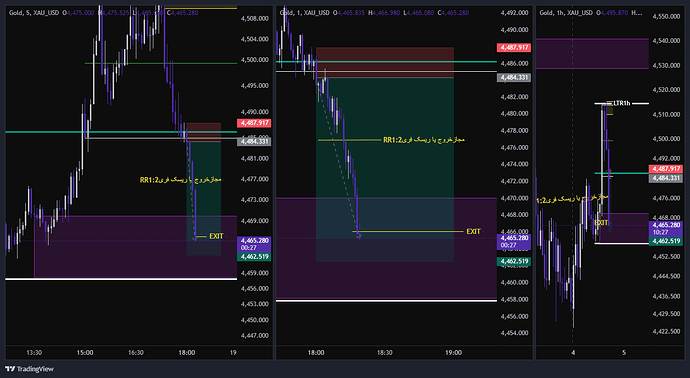
Task: Click the 4,508.000 price scale value
Action: (x=255, y=18)
